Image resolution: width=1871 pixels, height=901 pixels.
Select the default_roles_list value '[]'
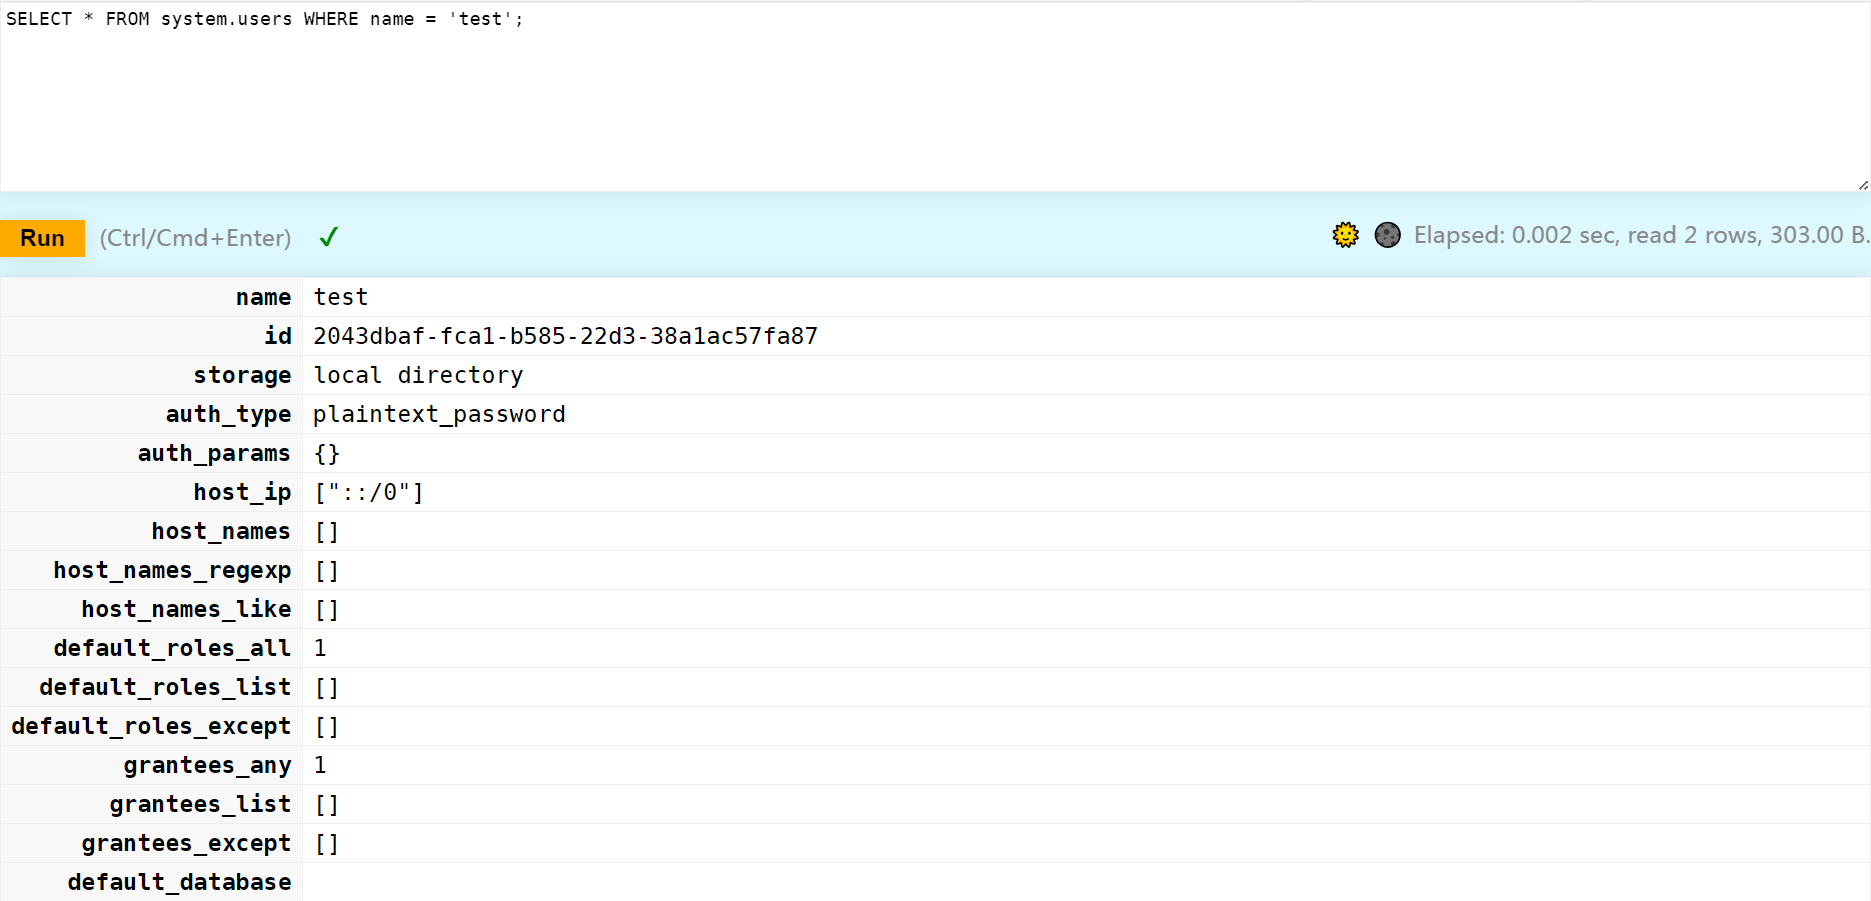pyautogui.click(x=327, y=687)
